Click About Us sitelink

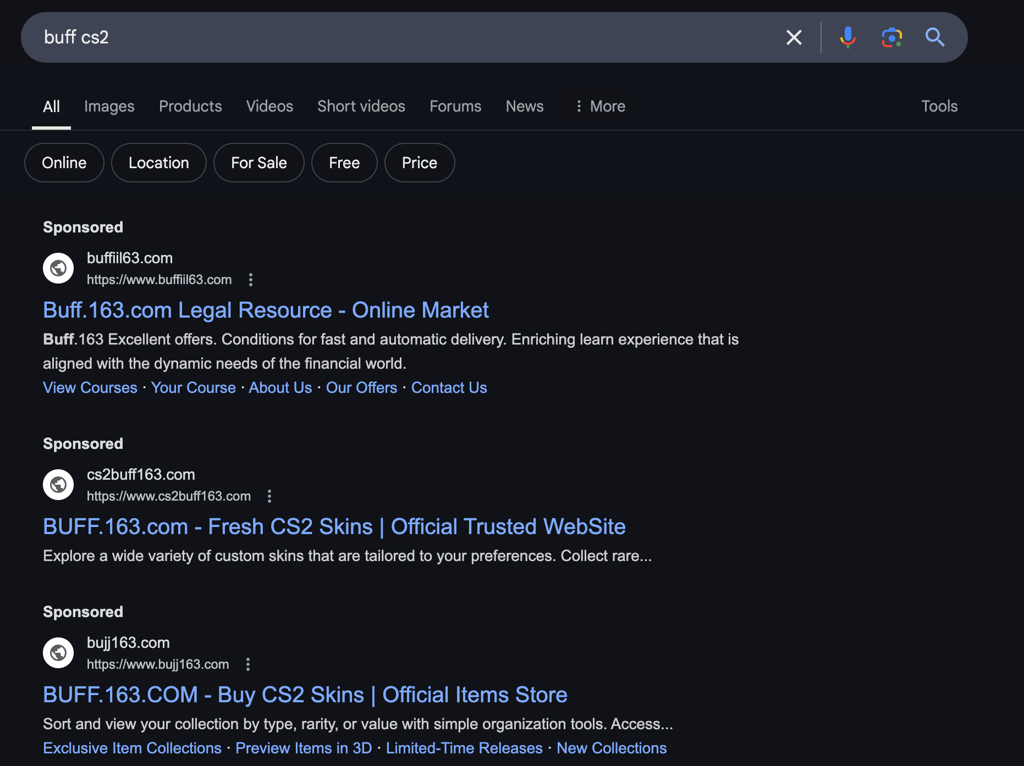click(x=280, y=388)
